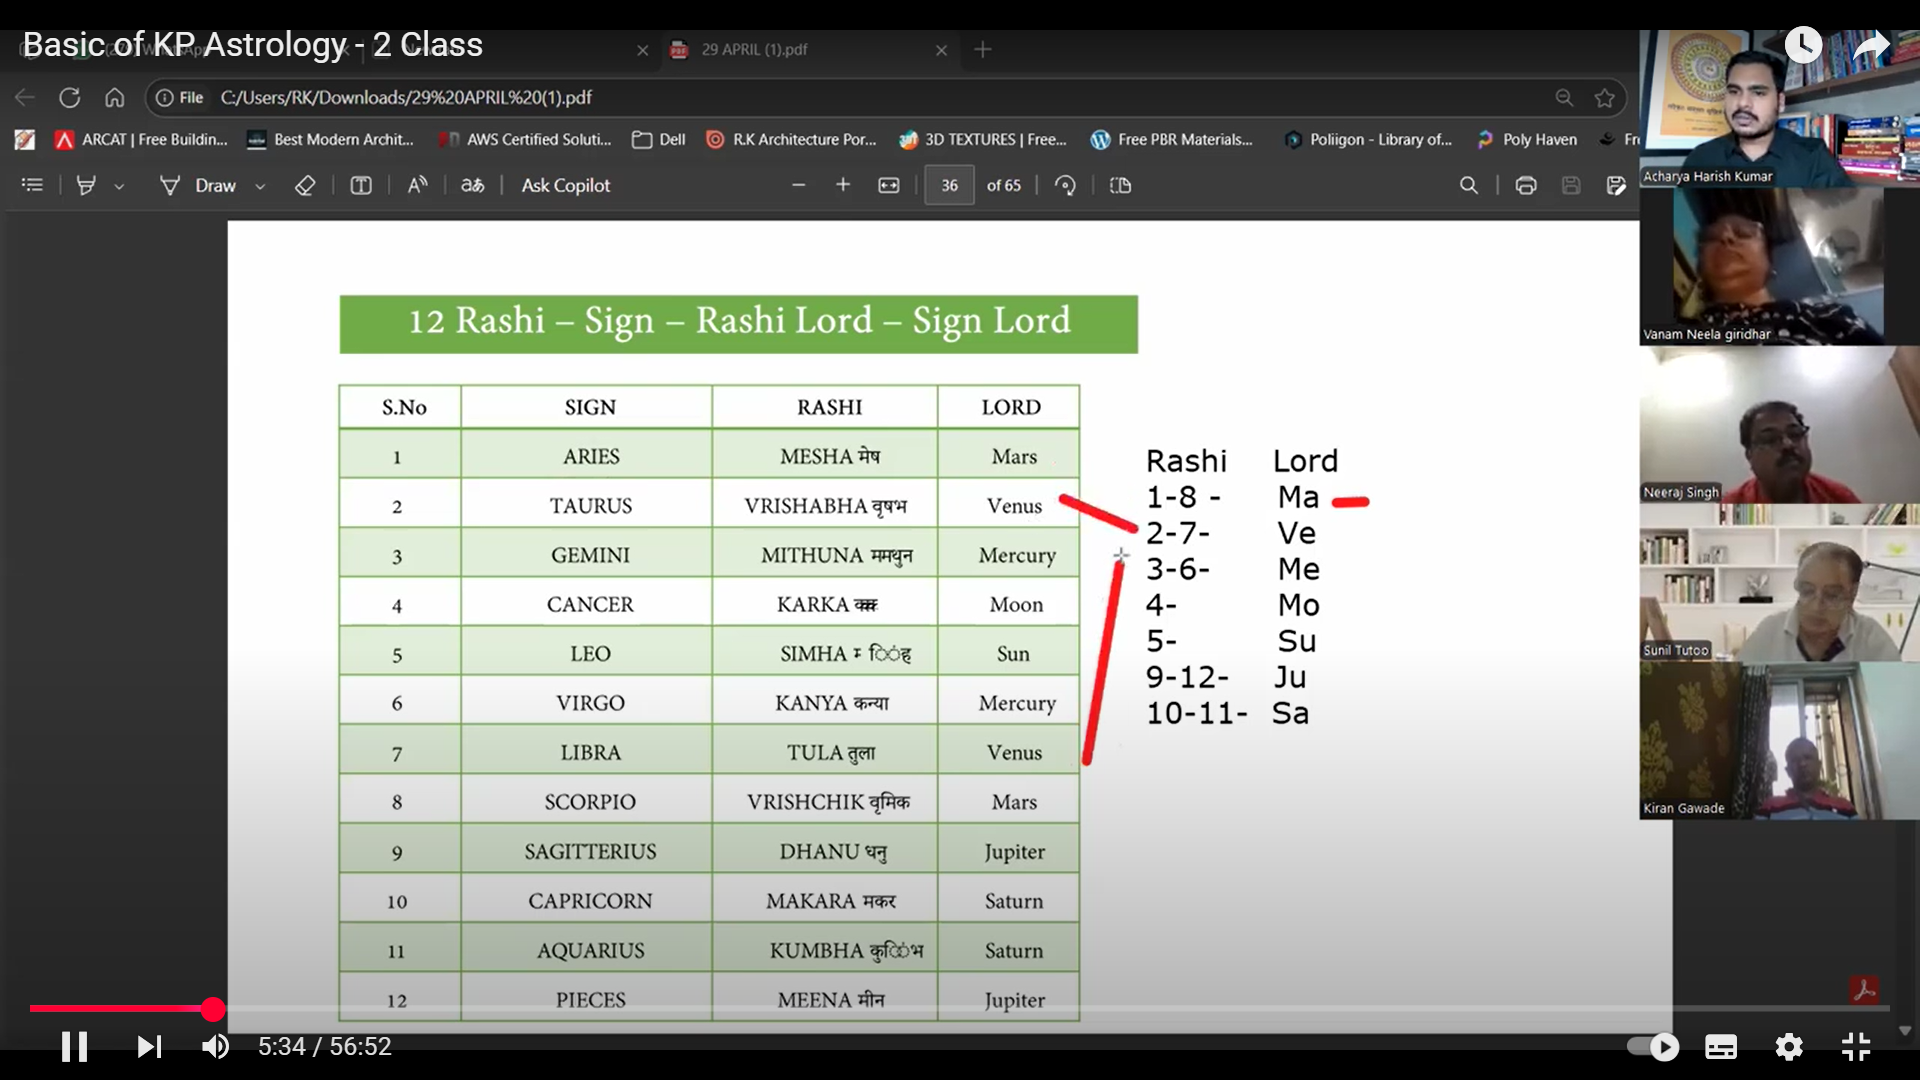Open R.K Architecture Por bookmark

pyautogui.click(x=791, y=140)
